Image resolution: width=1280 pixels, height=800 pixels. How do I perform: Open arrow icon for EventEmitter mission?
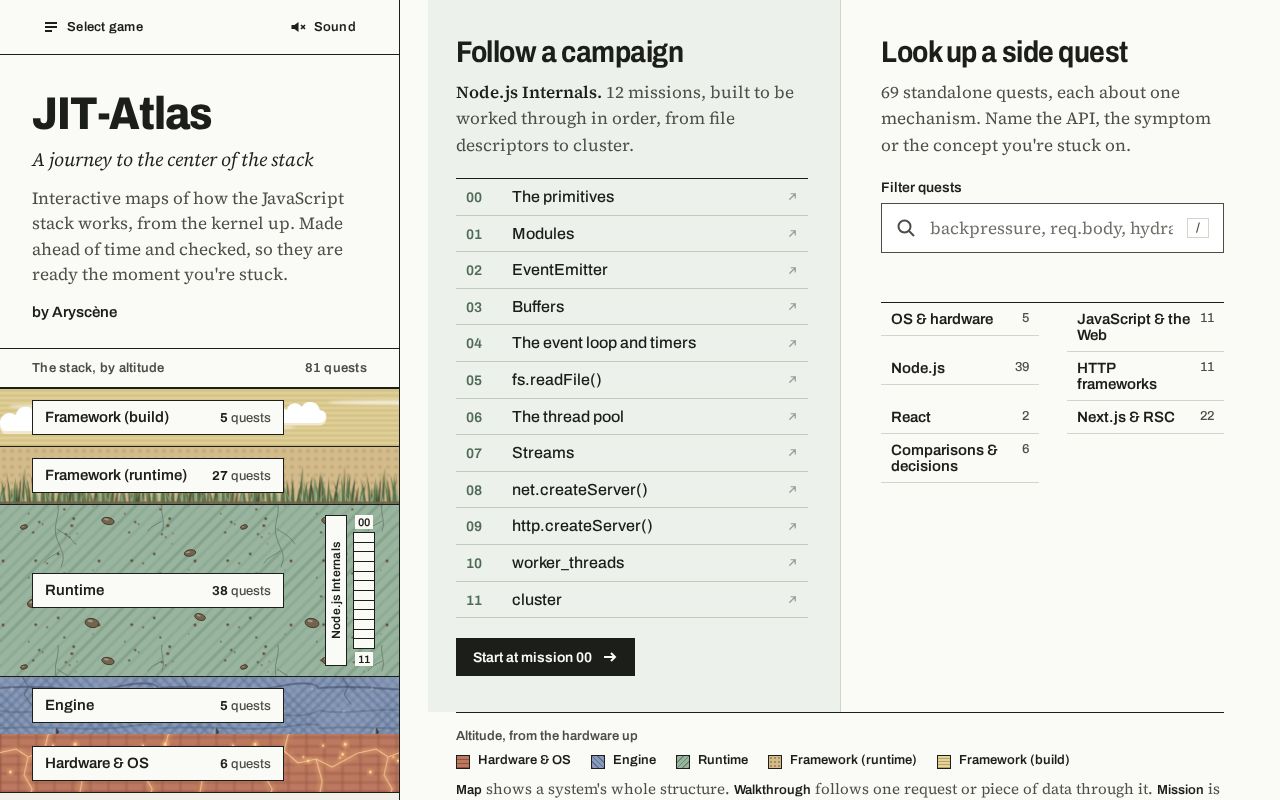(x=792, y=270)
